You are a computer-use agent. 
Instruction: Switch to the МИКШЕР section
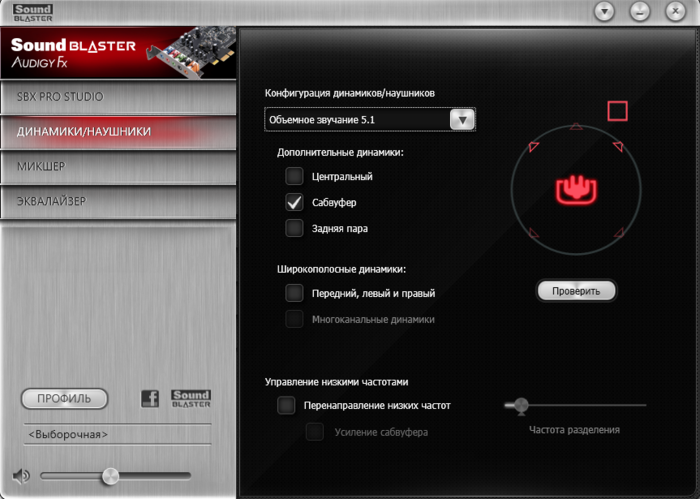click(118, 166)
